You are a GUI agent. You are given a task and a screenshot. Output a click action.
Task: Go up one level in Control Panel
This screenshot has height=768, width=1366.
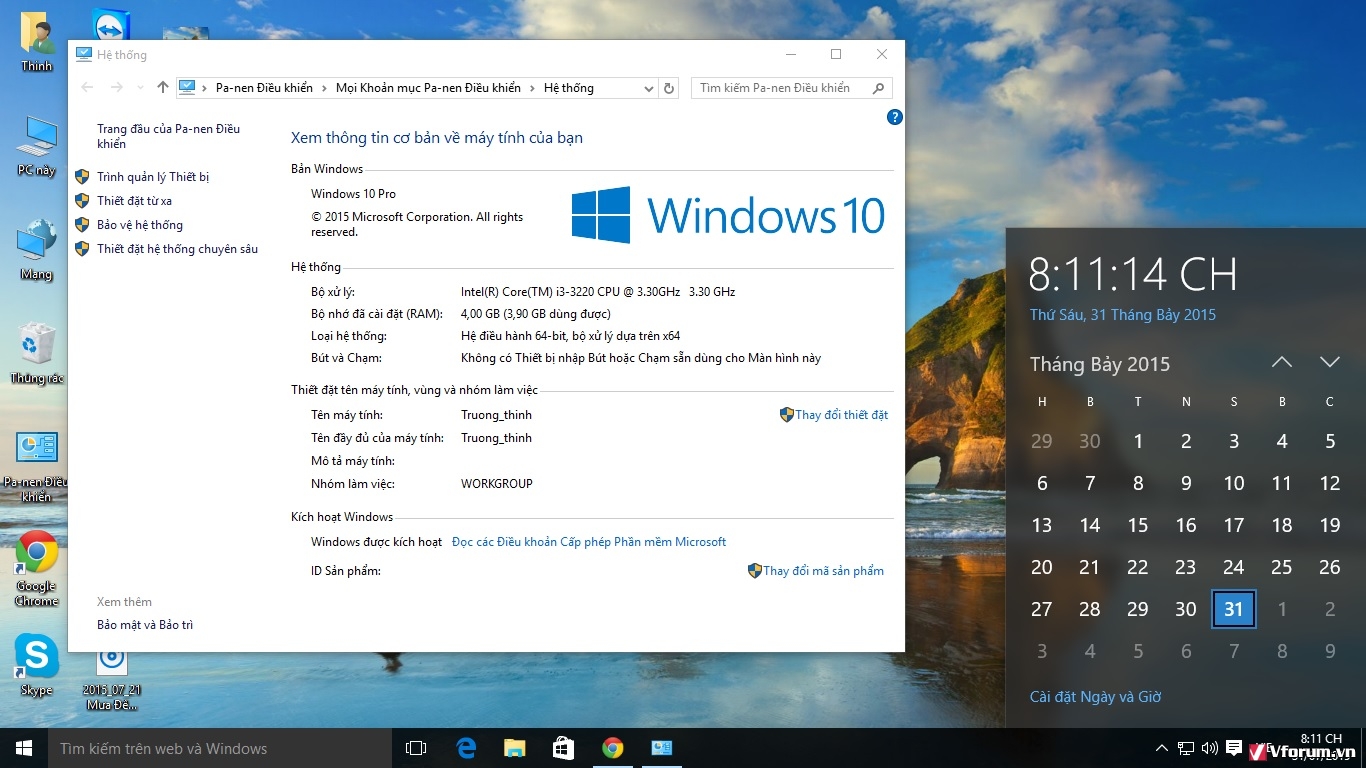[x=163, y=88]
